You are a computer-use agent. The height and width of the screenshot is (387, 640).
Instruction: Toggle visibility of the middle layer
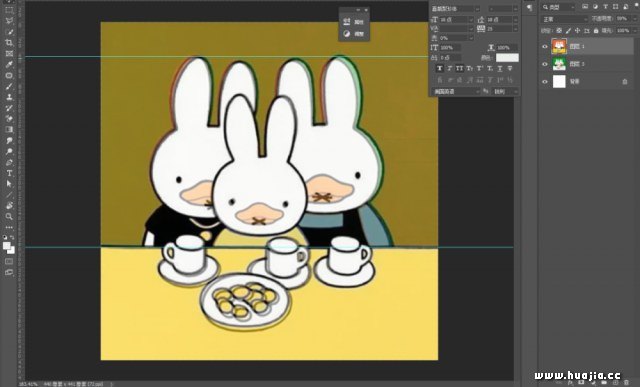pyautogui.click(x=544, y=64)
